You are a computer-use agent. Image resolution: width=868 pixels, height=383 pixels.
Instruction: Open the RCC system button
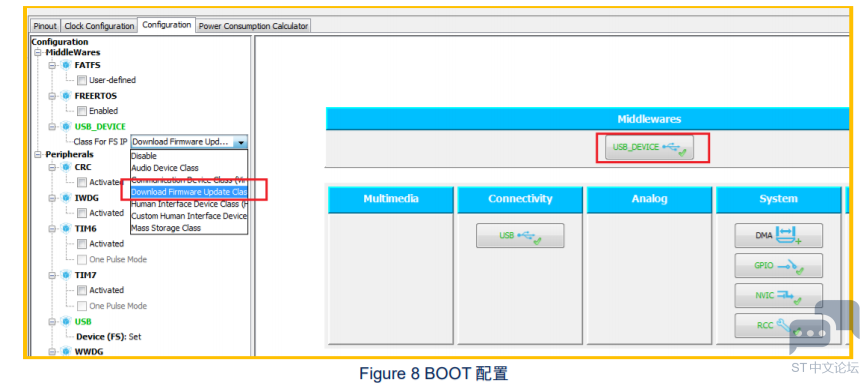(x=779, y=325)
